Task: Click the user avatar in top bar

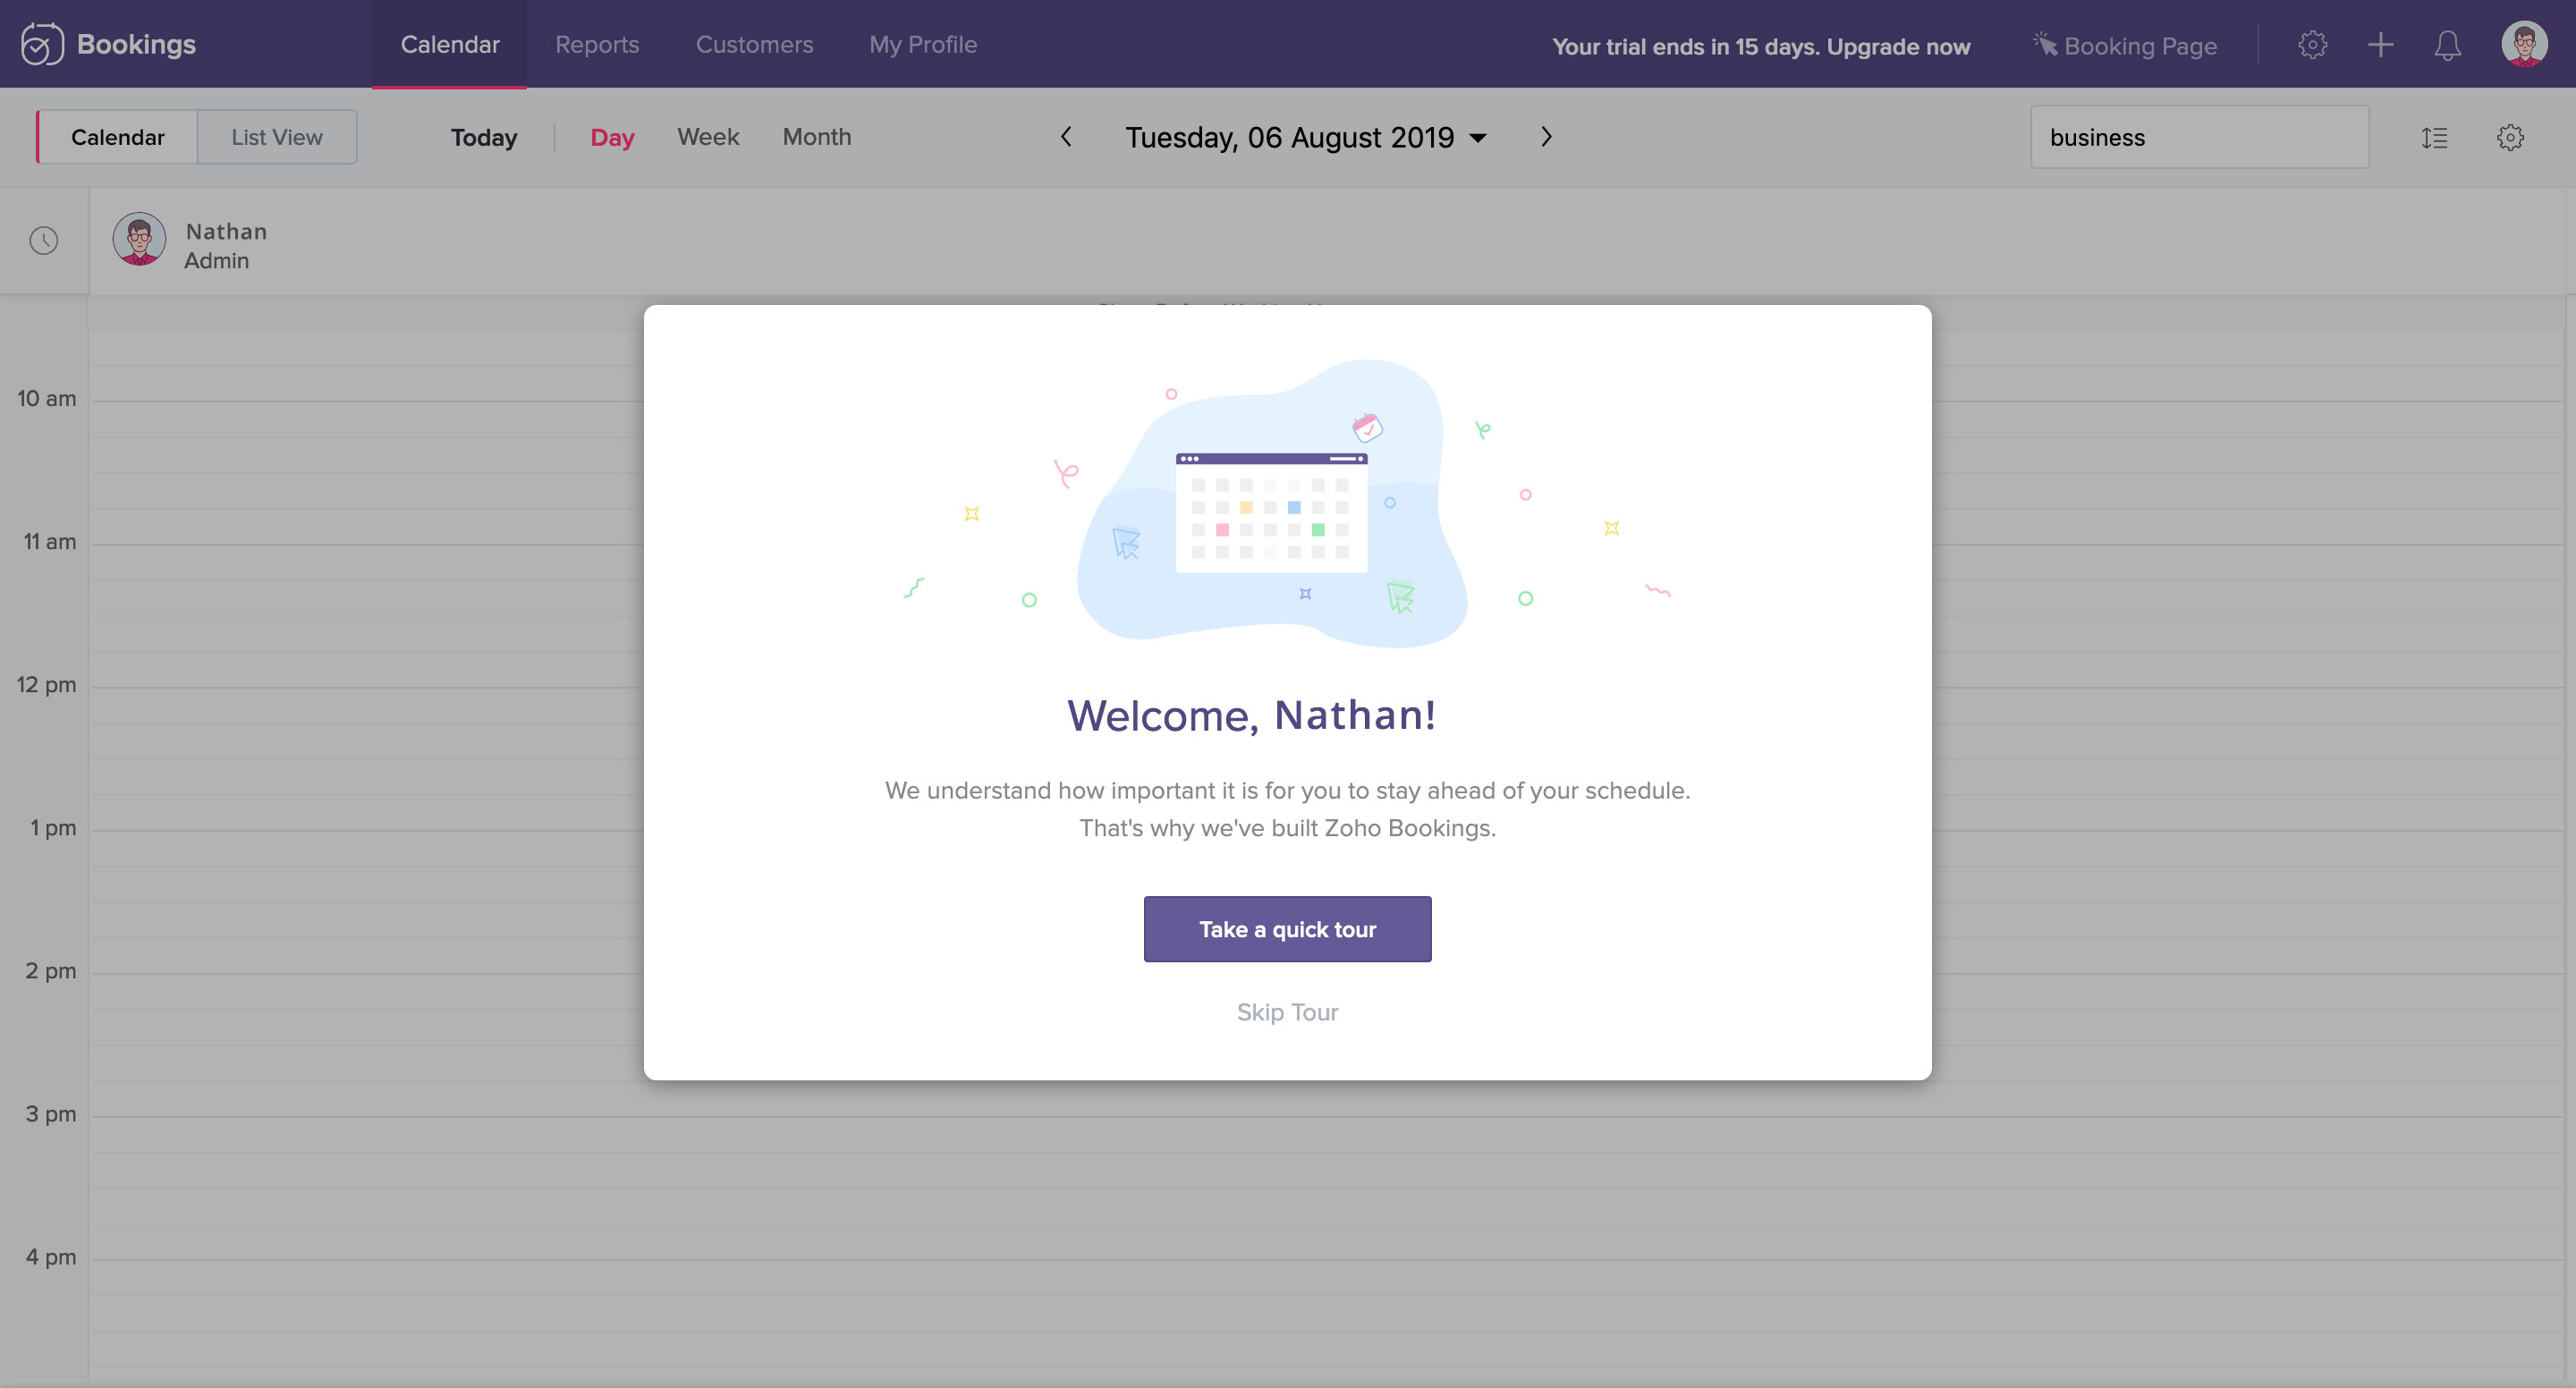Action: tap(2523, 44)
